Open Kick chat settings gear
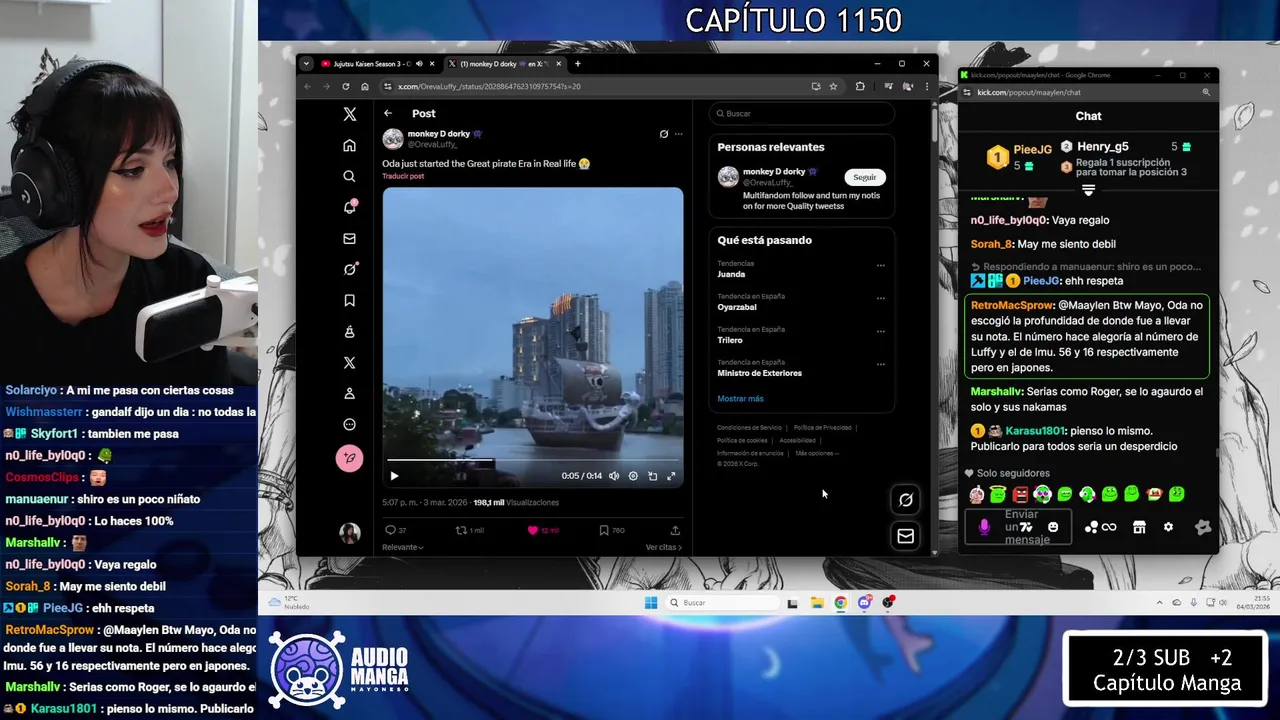Viewport: 1280px width, 720px height. 1168,527
